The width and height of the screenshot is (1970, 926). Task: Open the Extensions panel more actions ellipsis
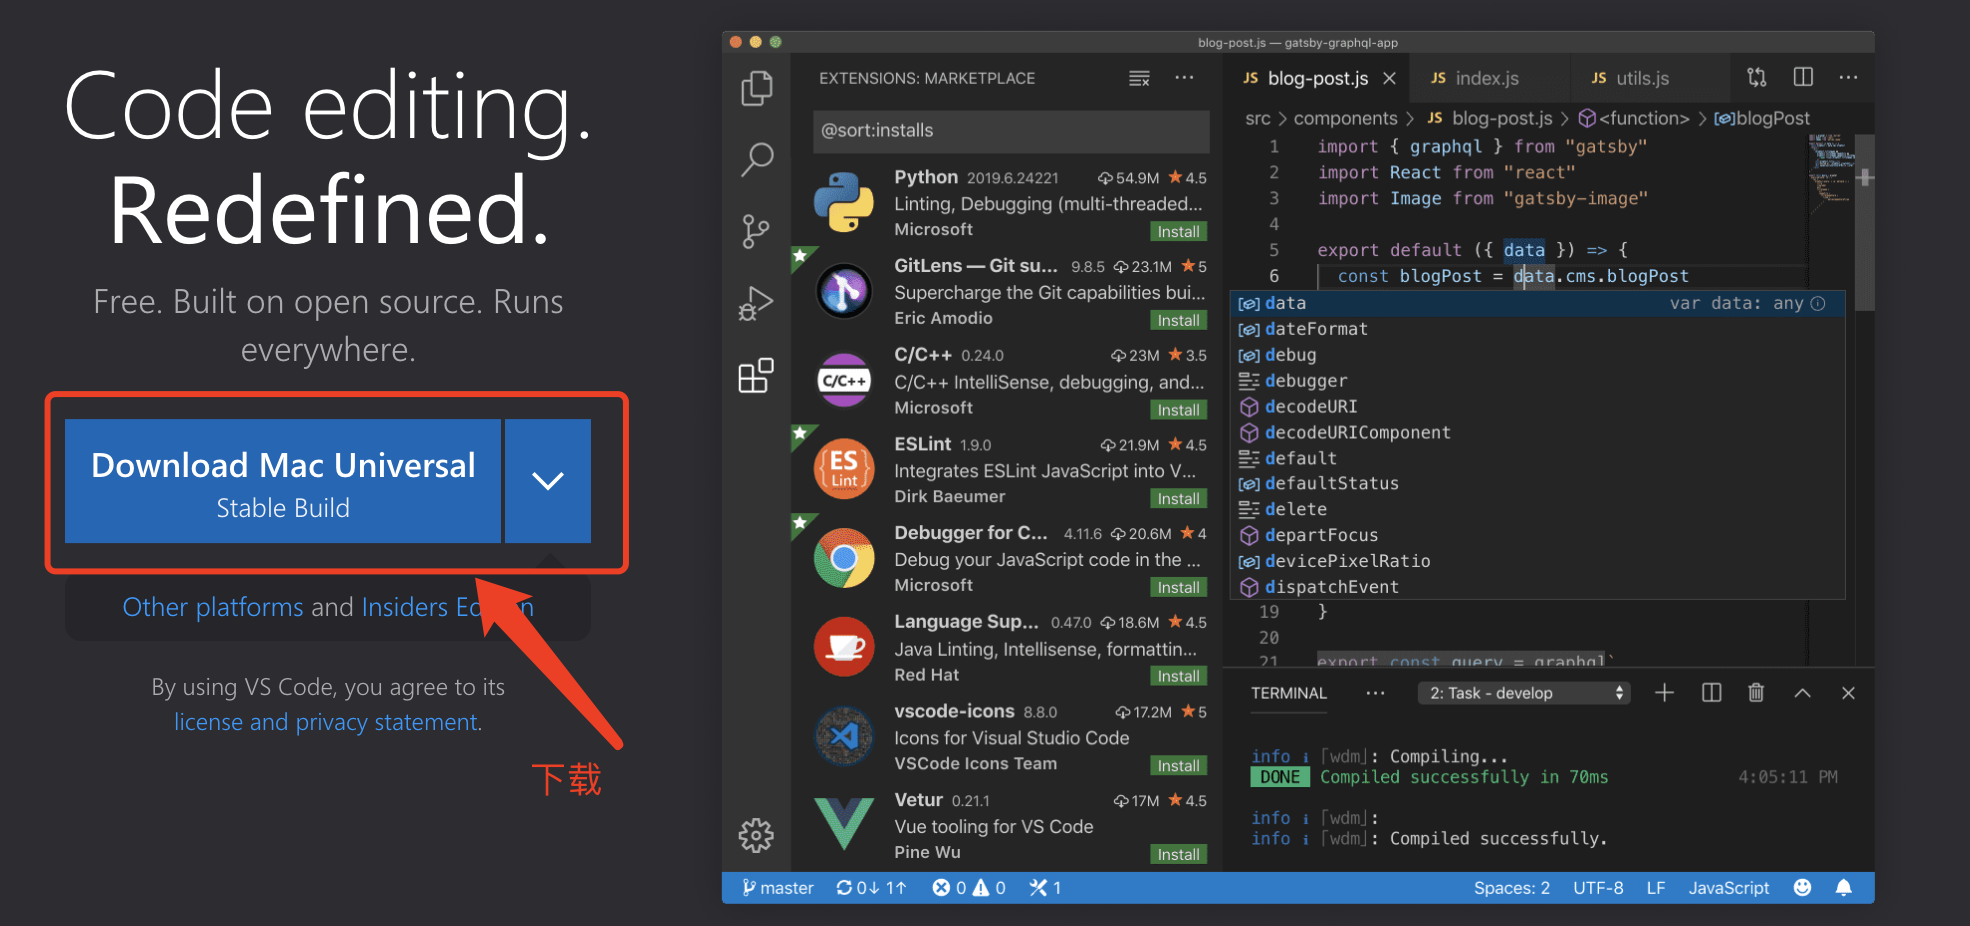(x=1184, y=77)
